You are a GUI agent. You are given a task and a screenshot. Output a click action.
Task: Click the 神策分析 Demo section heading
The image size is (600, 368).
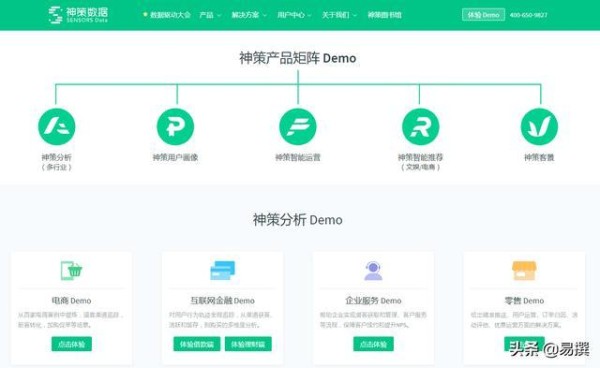click(x=297, y=220)
